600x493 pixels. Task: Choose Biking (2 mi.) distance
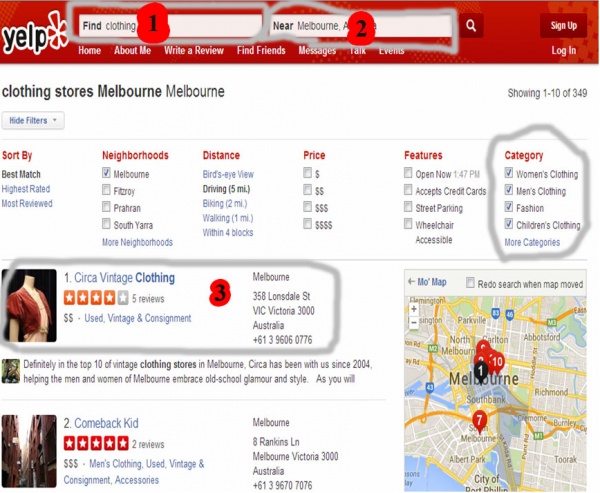(x=225, y=203)
